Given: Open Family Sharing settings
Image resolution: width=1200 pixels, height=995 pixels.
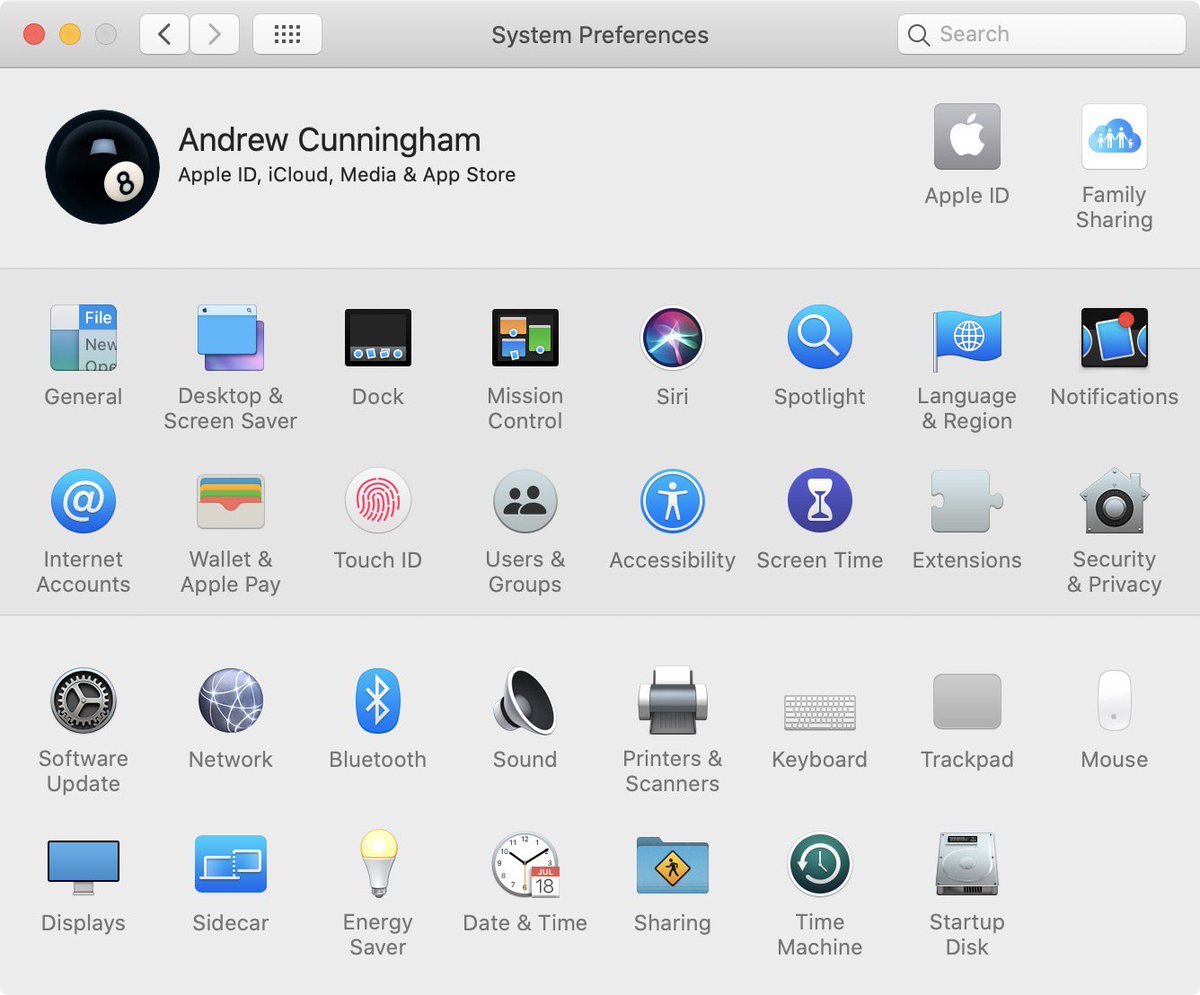Looking at the screenshot, I should pyautogui.click(x=1114, y=137).
